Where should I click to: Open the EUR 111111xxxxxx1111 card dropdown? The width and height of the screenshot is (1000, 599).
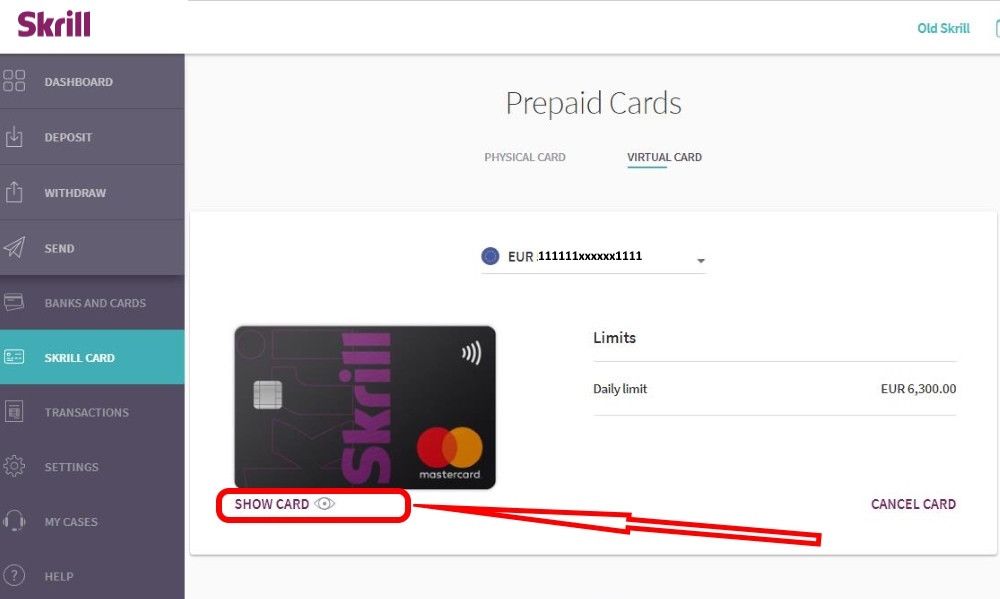click(593, 256)
